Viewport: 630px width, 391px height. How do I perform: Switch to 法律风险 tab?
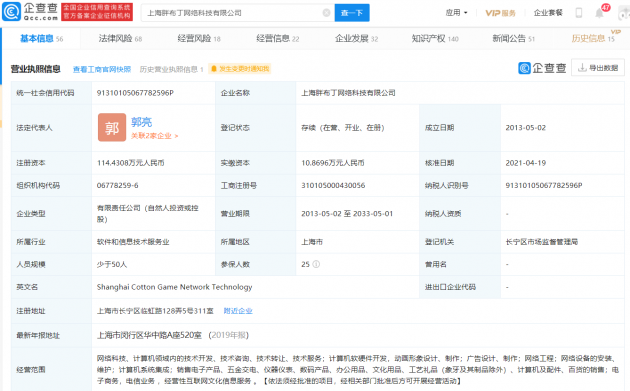[120, 39]
